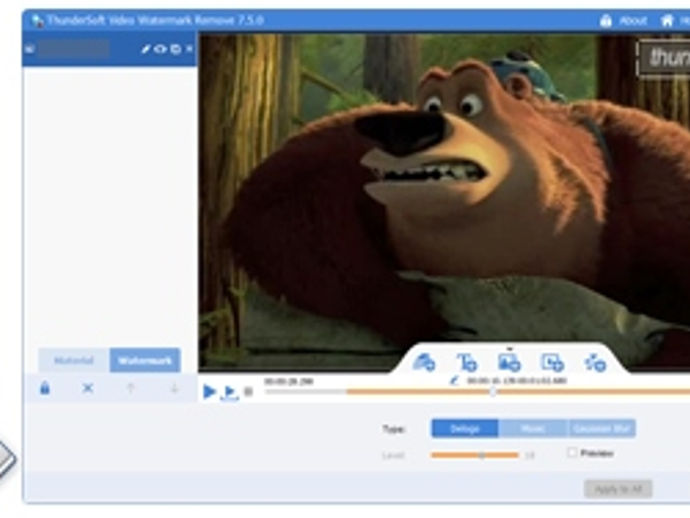690x518 pixels.
Task: Click the lock icon next to About
Action: click(606, 20)
